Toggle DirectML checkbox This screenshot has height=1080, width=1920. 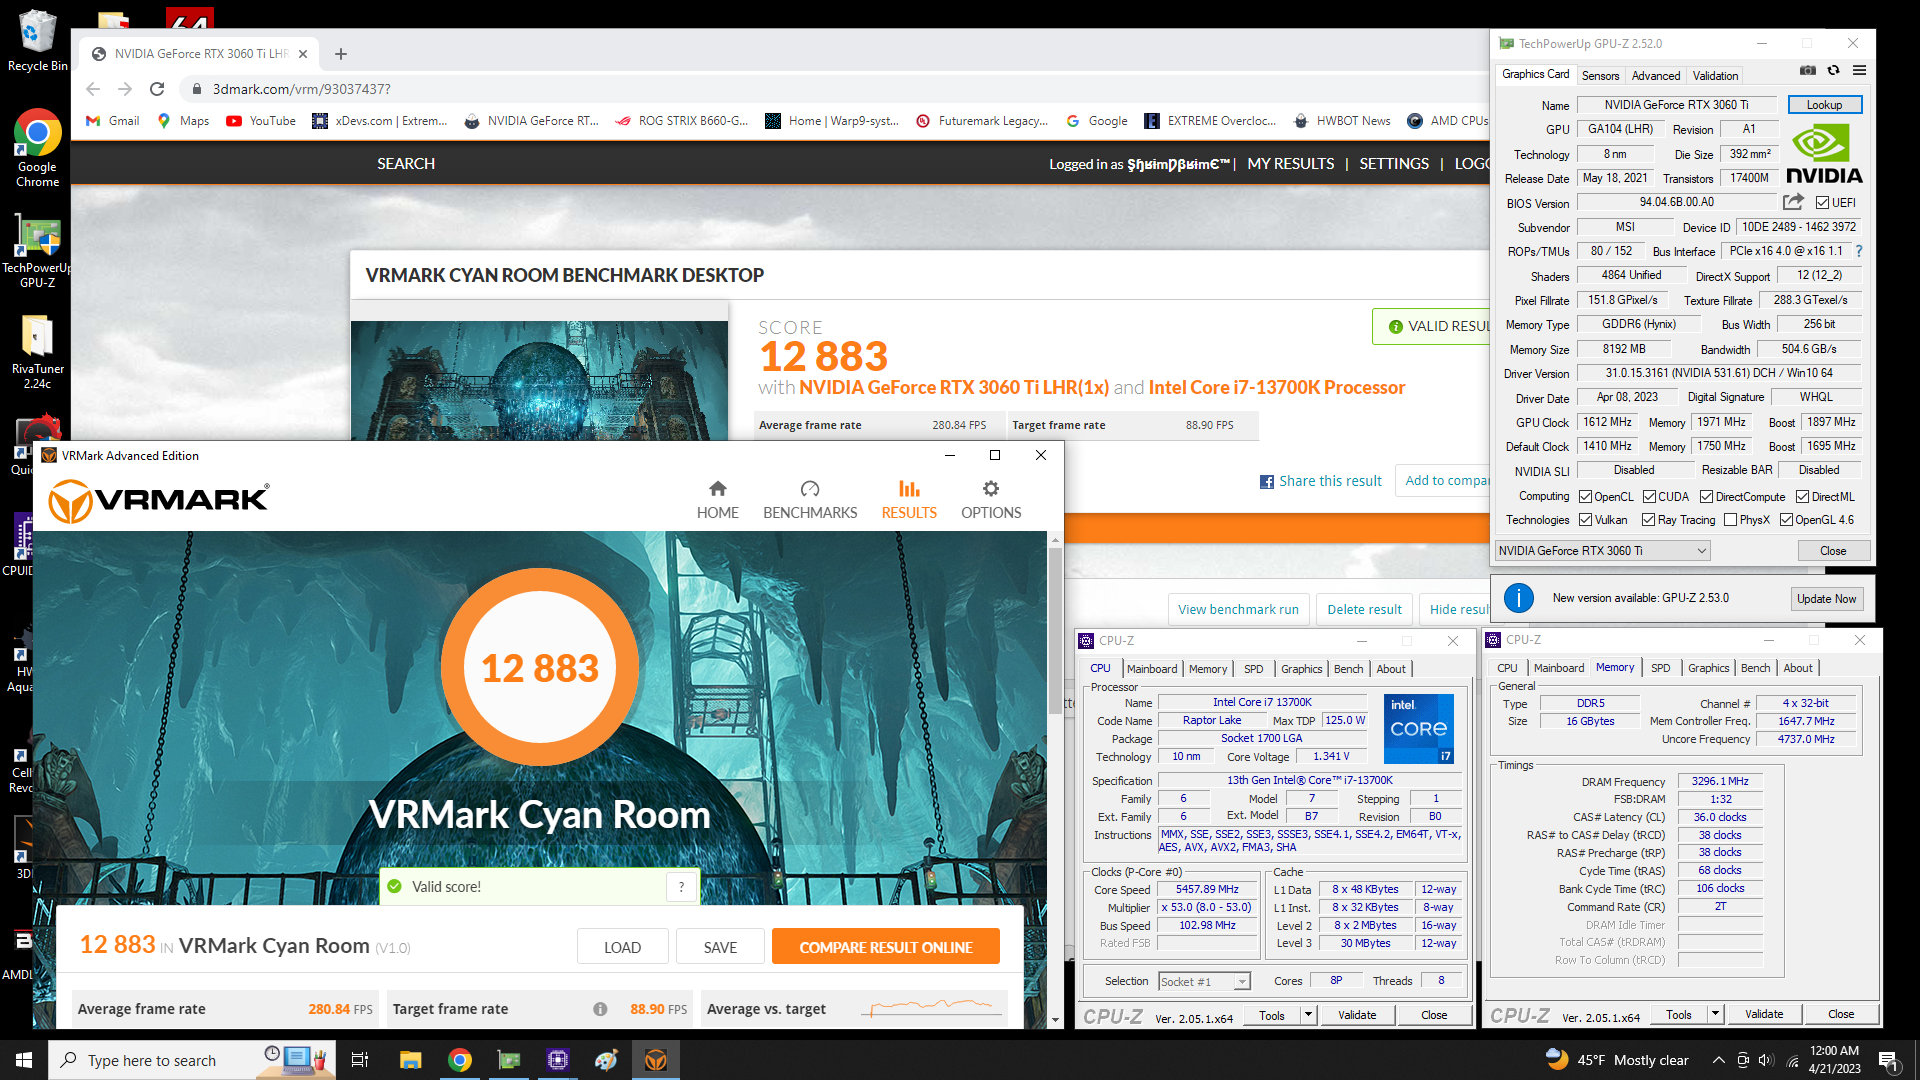click(x=1802, y=497)
